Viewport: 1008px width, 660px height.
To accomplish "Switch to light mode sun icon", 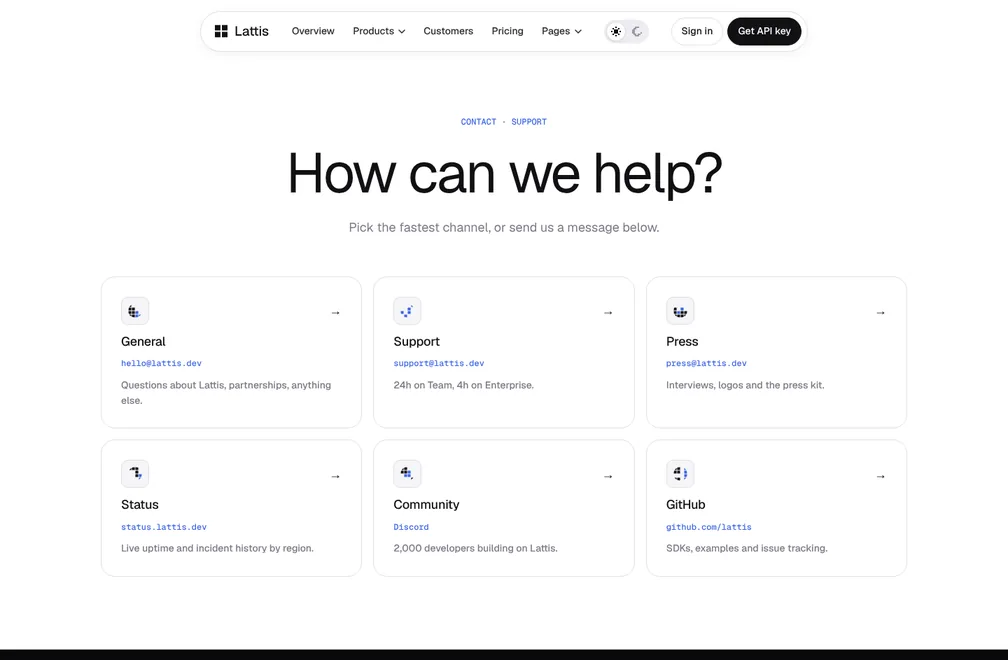I will point(616,31).
